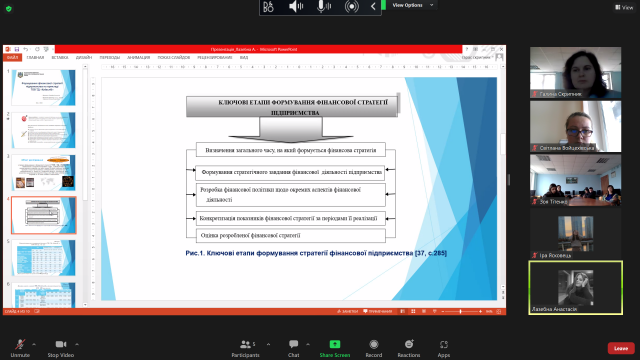Open the Zoom View layout button

pyautogui.click(x=624, y=7)
